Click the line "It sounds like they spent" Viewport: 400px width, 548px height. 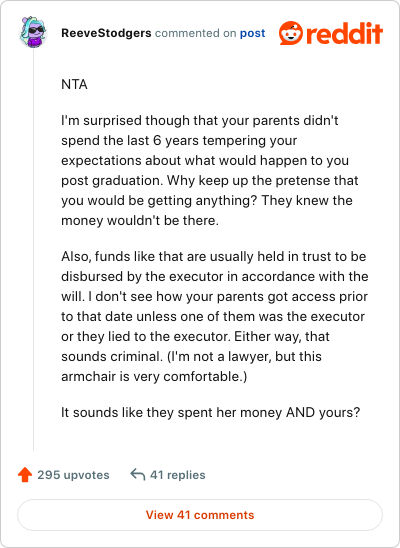210,413
